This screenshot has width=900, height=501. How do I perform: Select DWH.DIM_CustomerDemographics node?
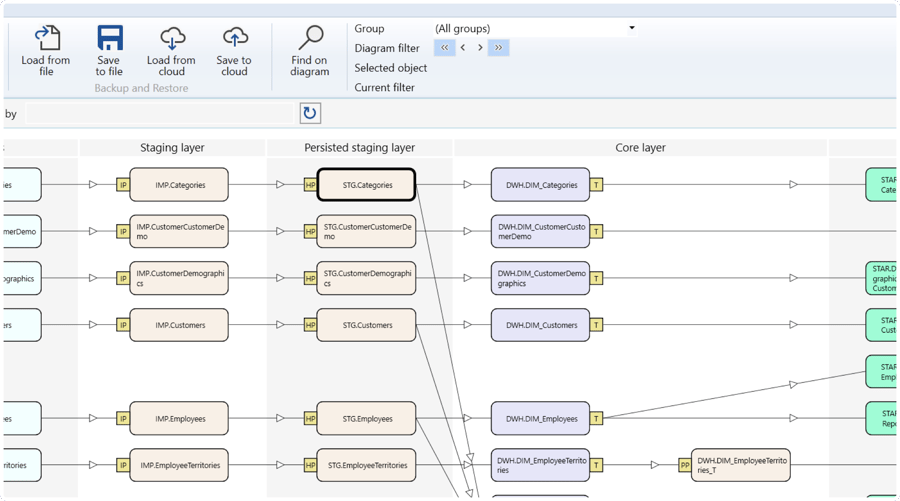540,278
